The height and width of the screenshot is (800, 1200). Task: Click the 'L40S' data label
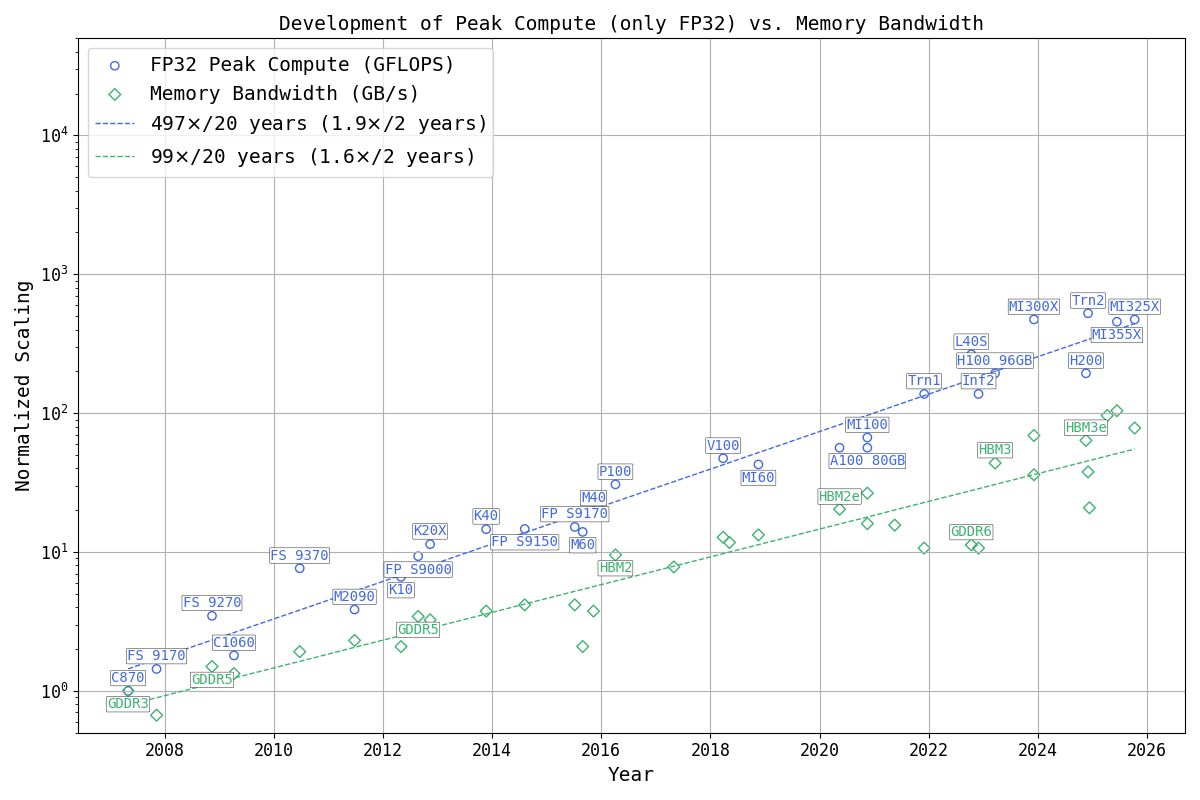pos(971,341)
